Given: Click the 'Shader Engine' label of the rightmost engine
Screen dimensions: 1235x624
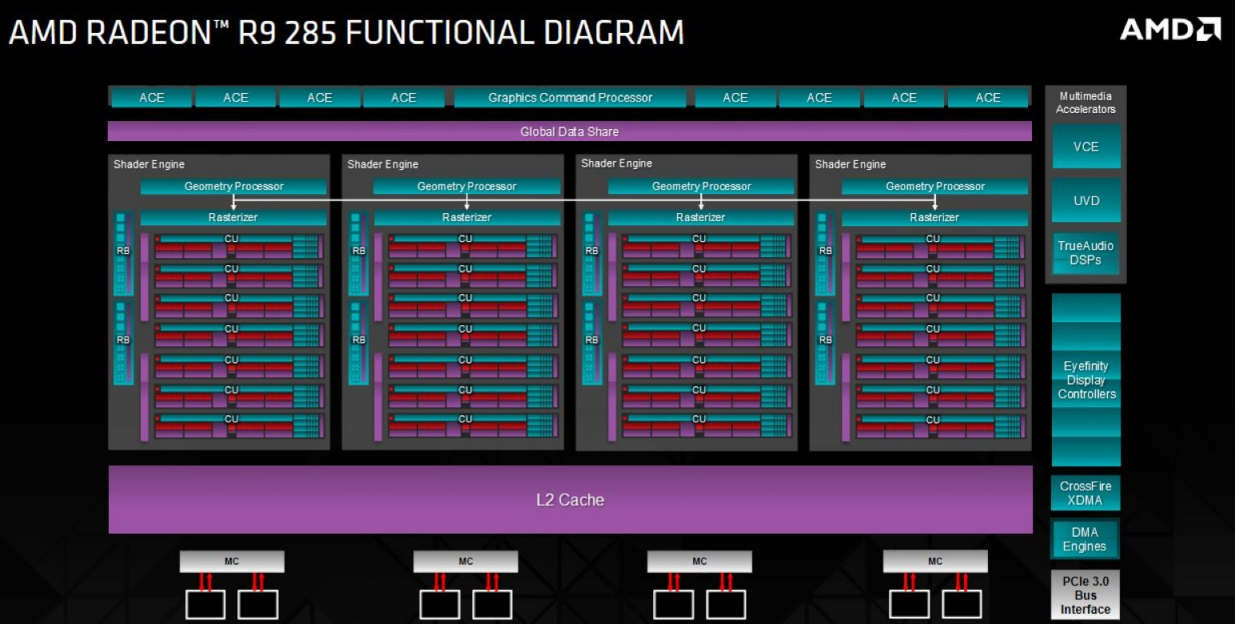Looking at the screenshot, I should click(850, 164).
